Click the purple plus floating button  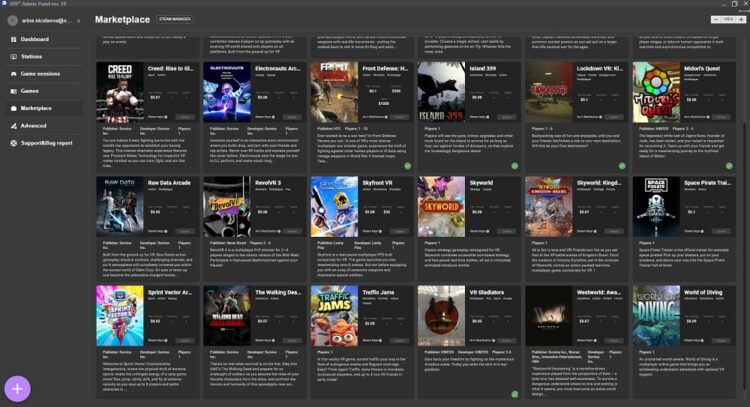17,389
